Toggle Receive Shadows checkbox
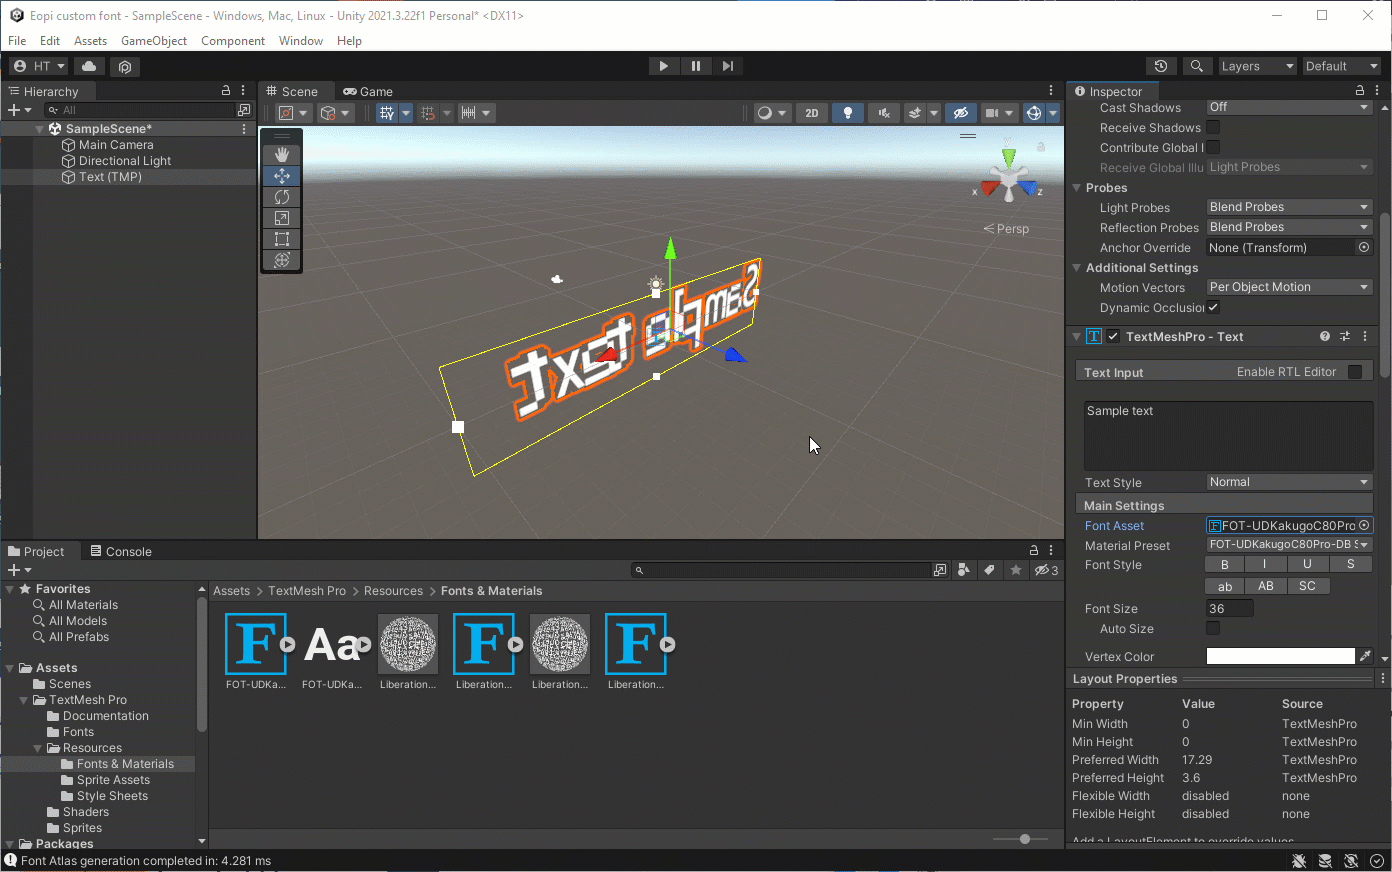Image resolution: width=1392 pixels, height=872 pixels. click(x=1213, y=127)
